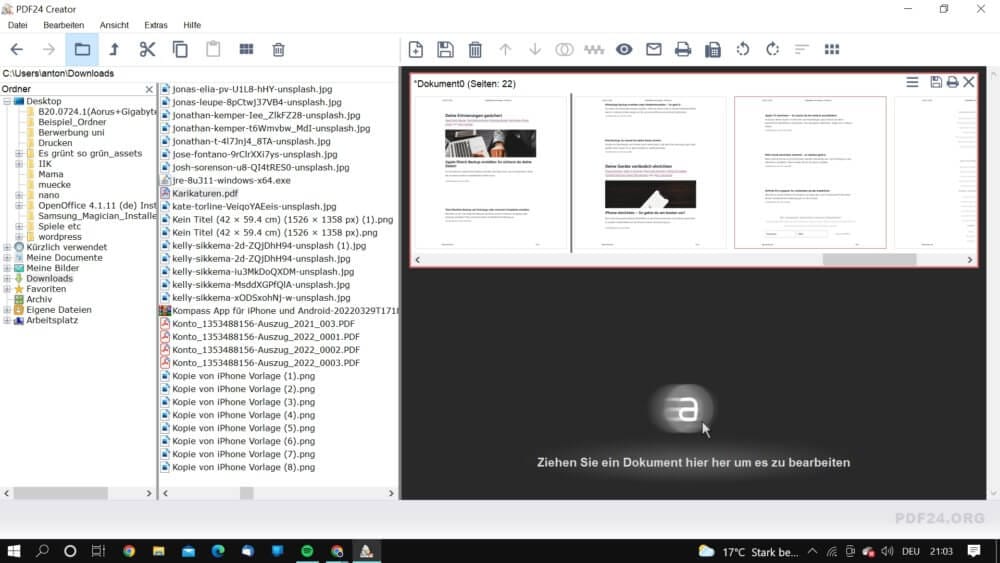Move selected page up arrow
This screenshot has width=1000, height=563.
505,49
